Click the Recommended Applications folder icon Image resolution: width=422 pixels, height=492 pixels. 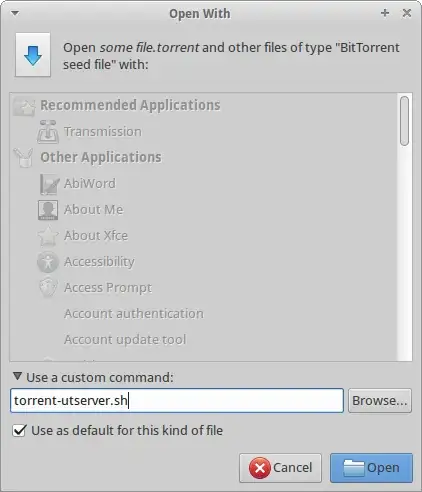[x=24, y=106]
